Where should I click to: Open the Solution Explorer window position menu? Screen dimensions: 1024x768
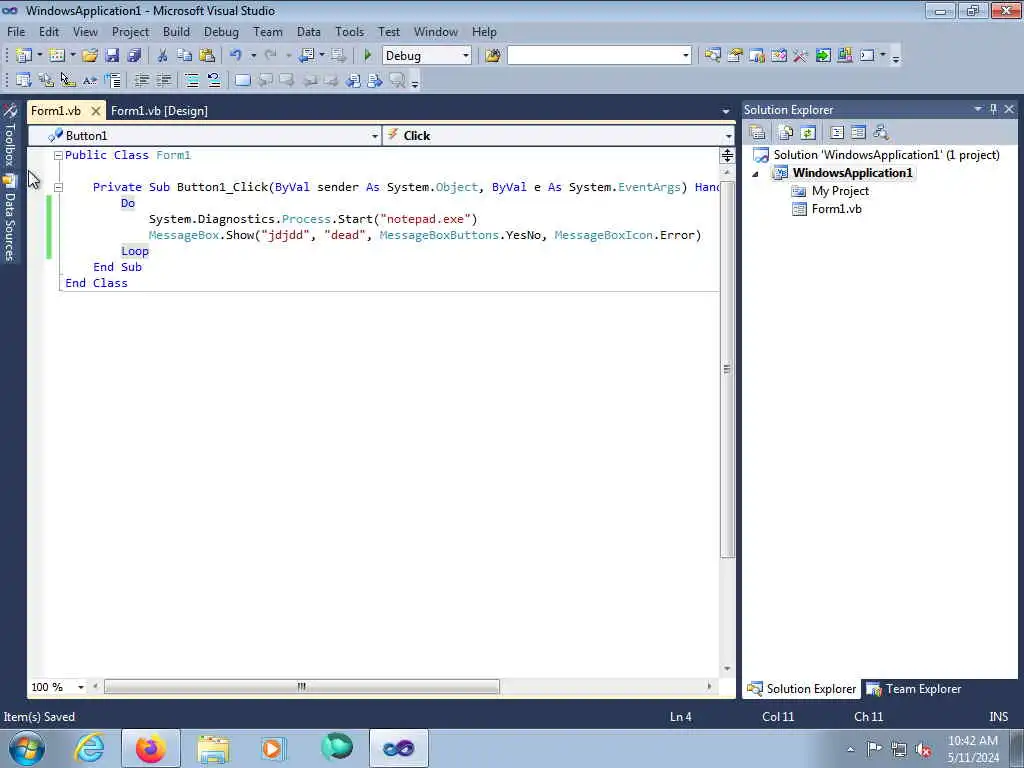pyautogui.click(x=978, y=109)
